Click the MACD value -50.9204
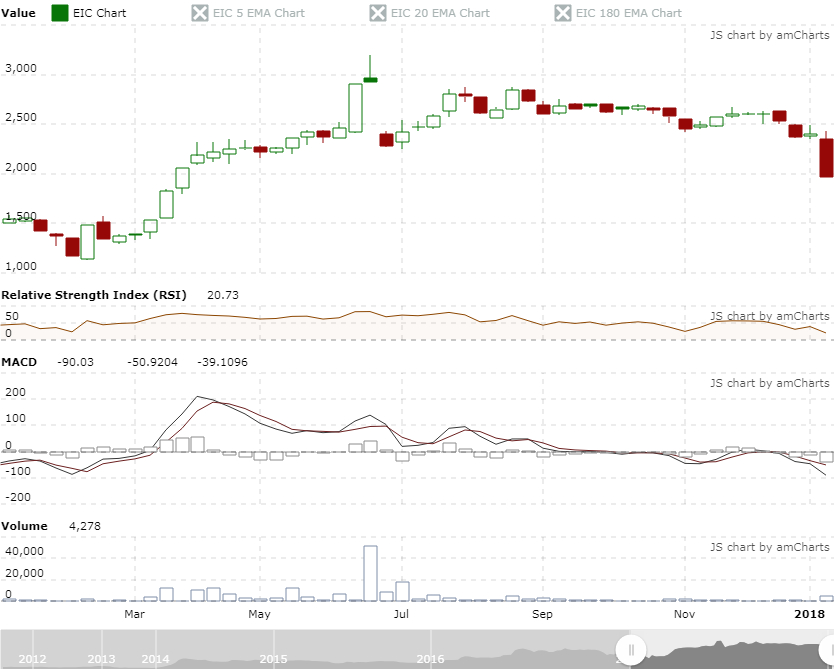Image resolution: width=834 pixels, height=669 pixels. pos(152,362)
